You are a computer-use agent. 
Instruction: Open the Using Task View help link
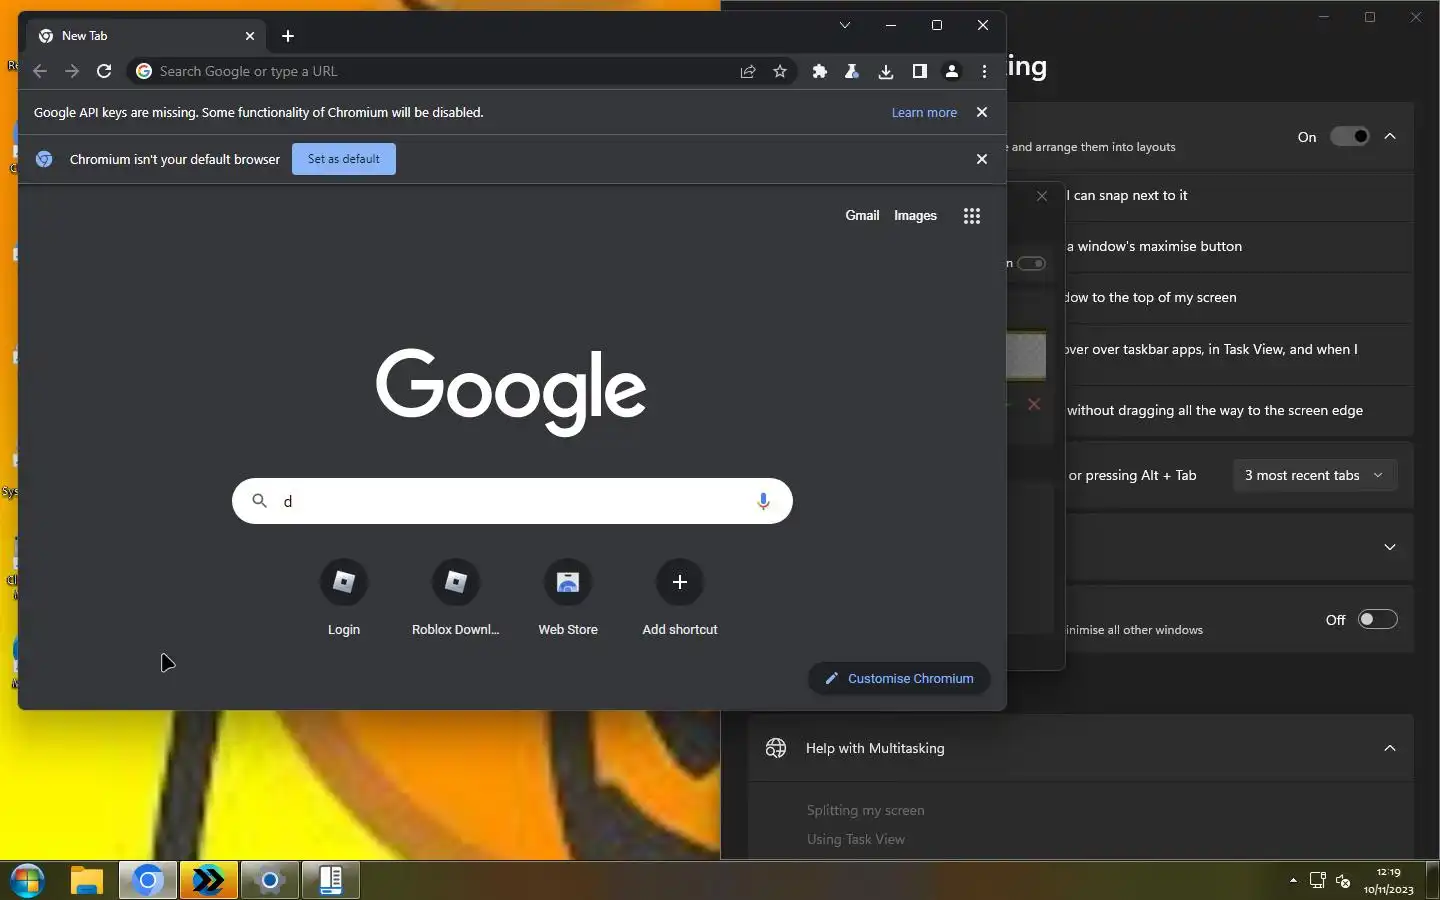point(856,839)
